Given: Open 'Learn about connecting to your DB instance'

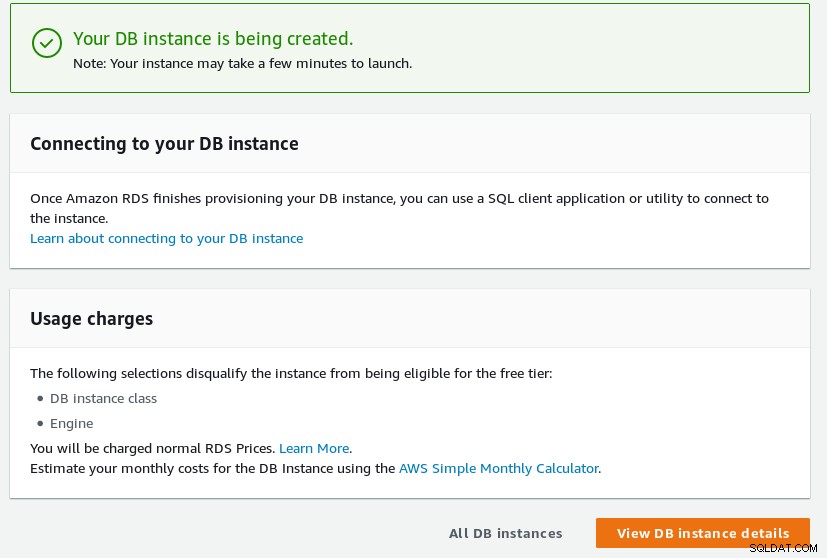Looking at the screenshot, I should (167, 238).
